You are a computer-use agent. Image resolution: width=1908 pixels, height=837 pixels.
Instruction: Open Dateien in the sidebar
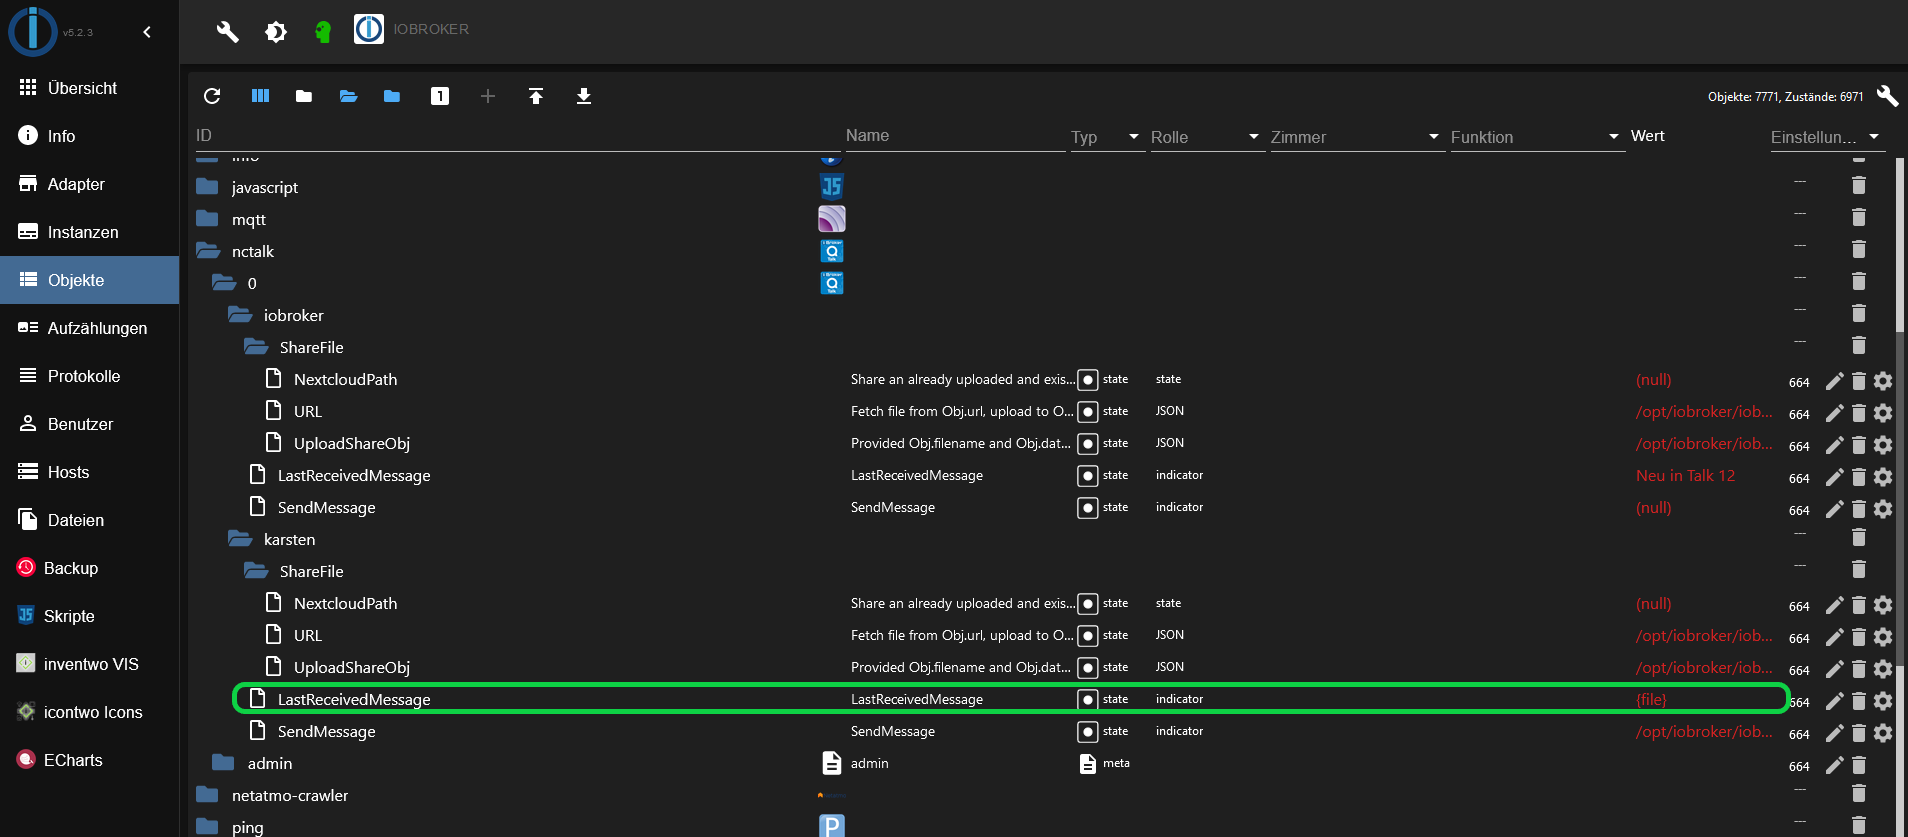point(89,520)
